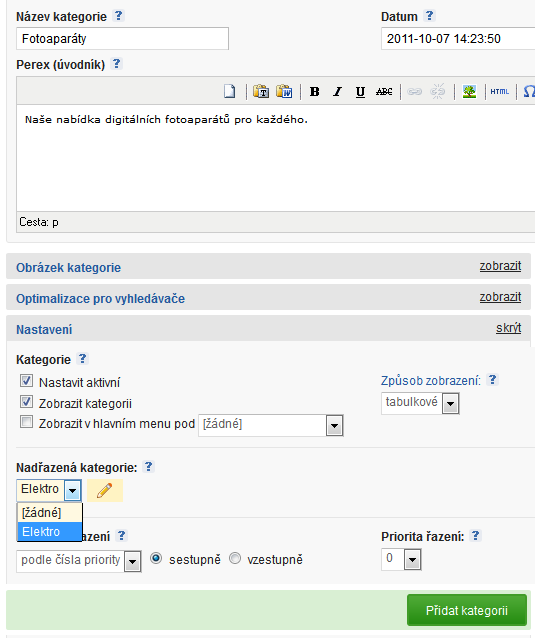Uncheck the Zobrazit kategorii checkbox

pyautogui.click(x=26, y=402)
